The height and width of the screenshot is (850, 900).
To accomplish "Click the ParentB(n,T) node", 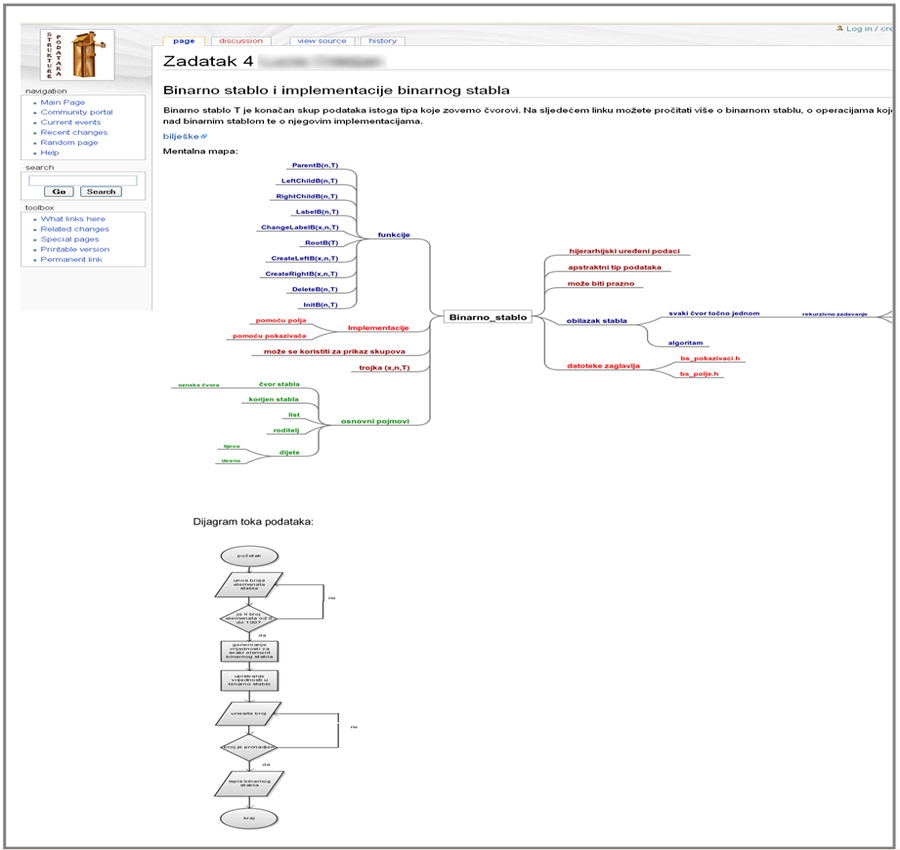I will coord(315,165).
